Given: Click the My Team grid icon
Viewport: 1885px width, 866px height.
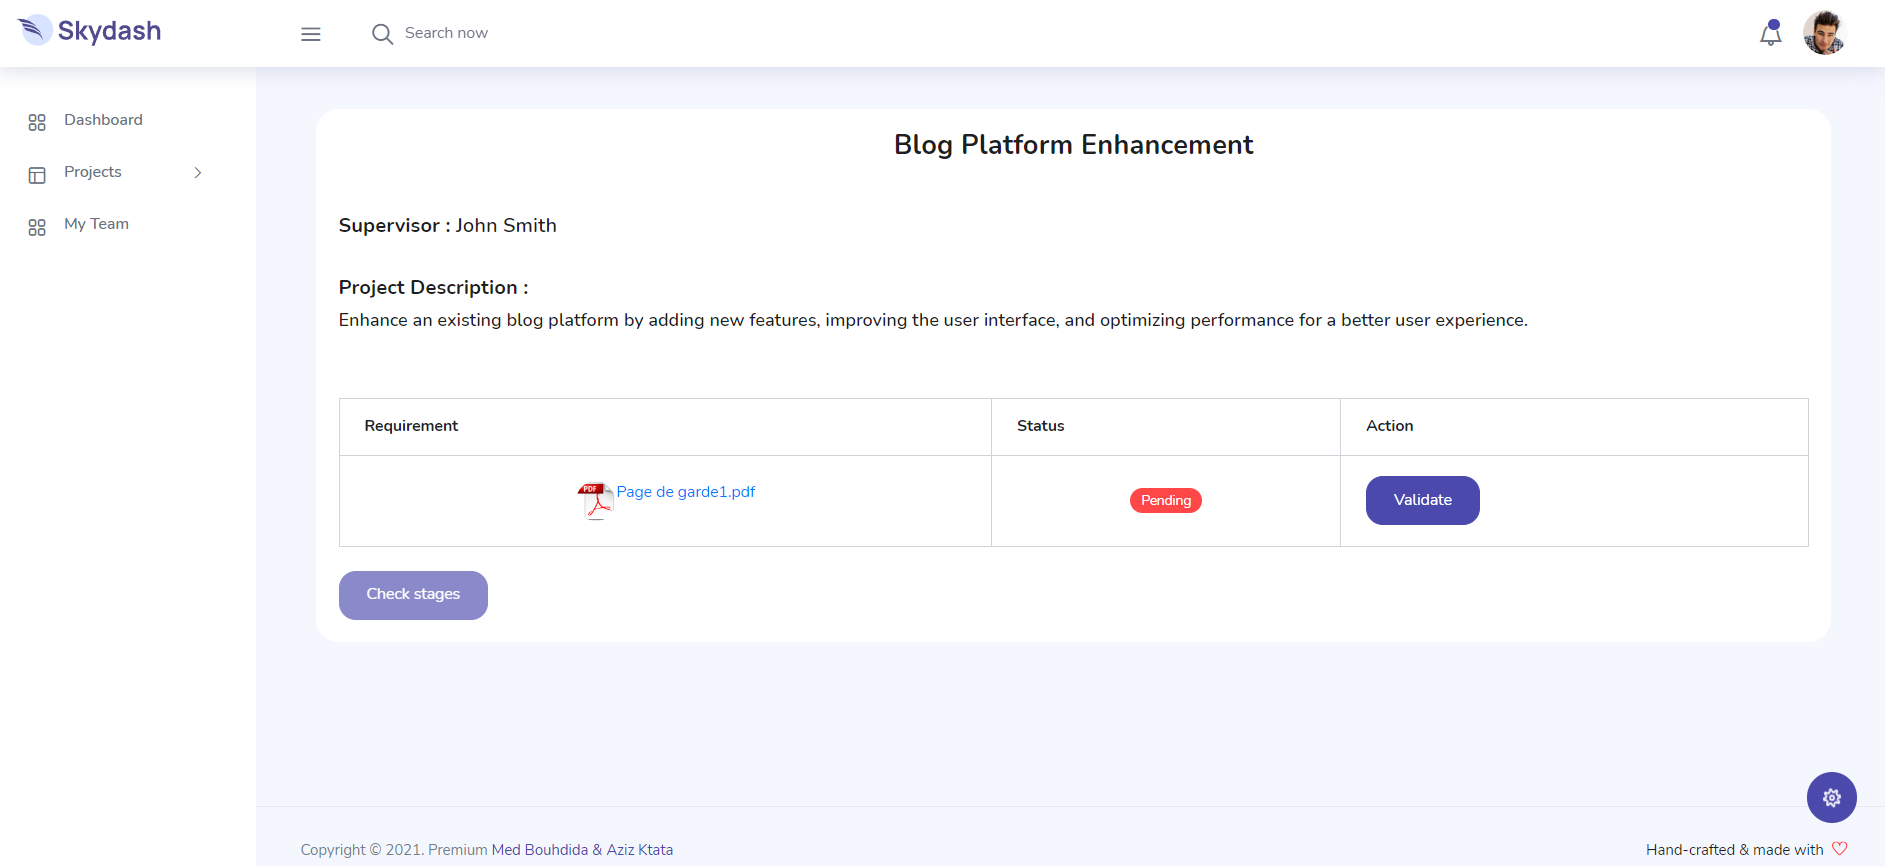Looking at the screenshot, I should (37, 227).
